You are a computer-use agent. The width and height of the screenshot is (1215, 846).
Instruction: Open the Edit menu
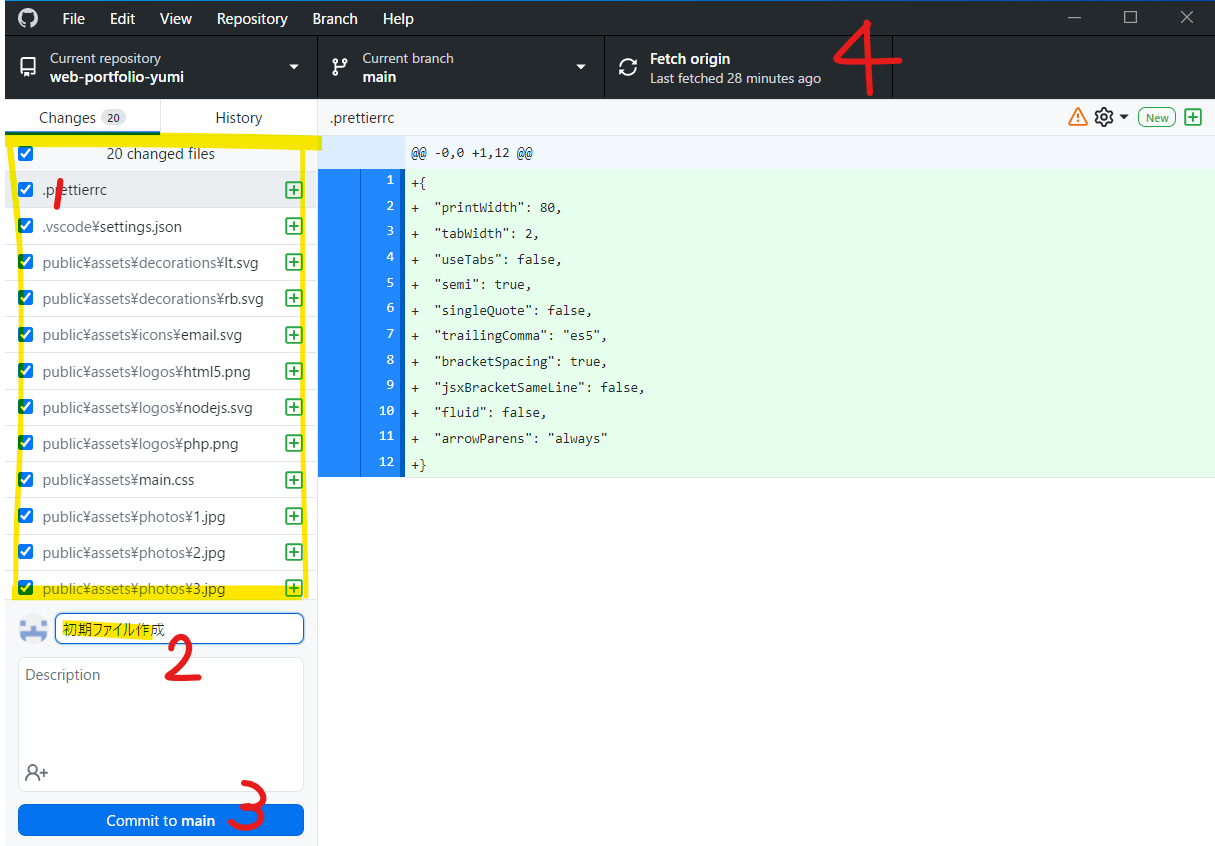tap(122, 18)
